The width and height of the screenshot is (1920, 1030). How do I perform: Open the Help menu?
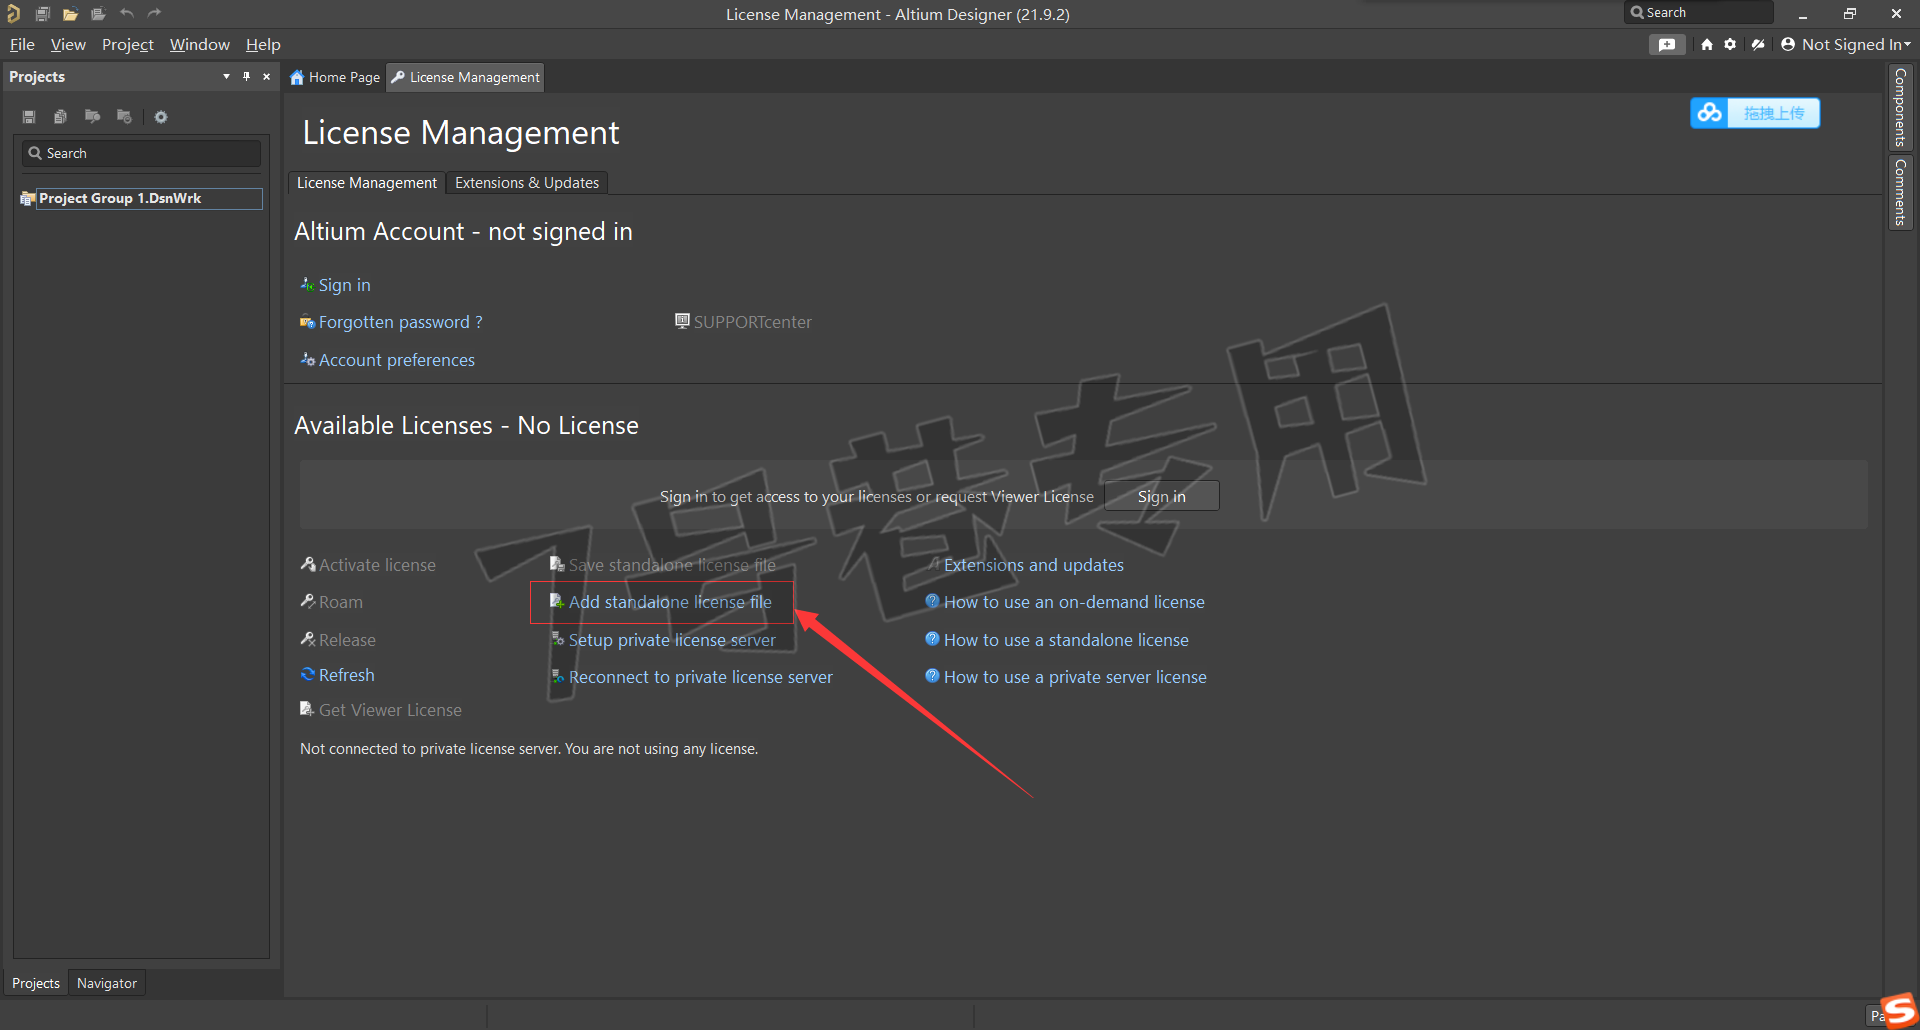pyautogui.click(x=263, y=45)
